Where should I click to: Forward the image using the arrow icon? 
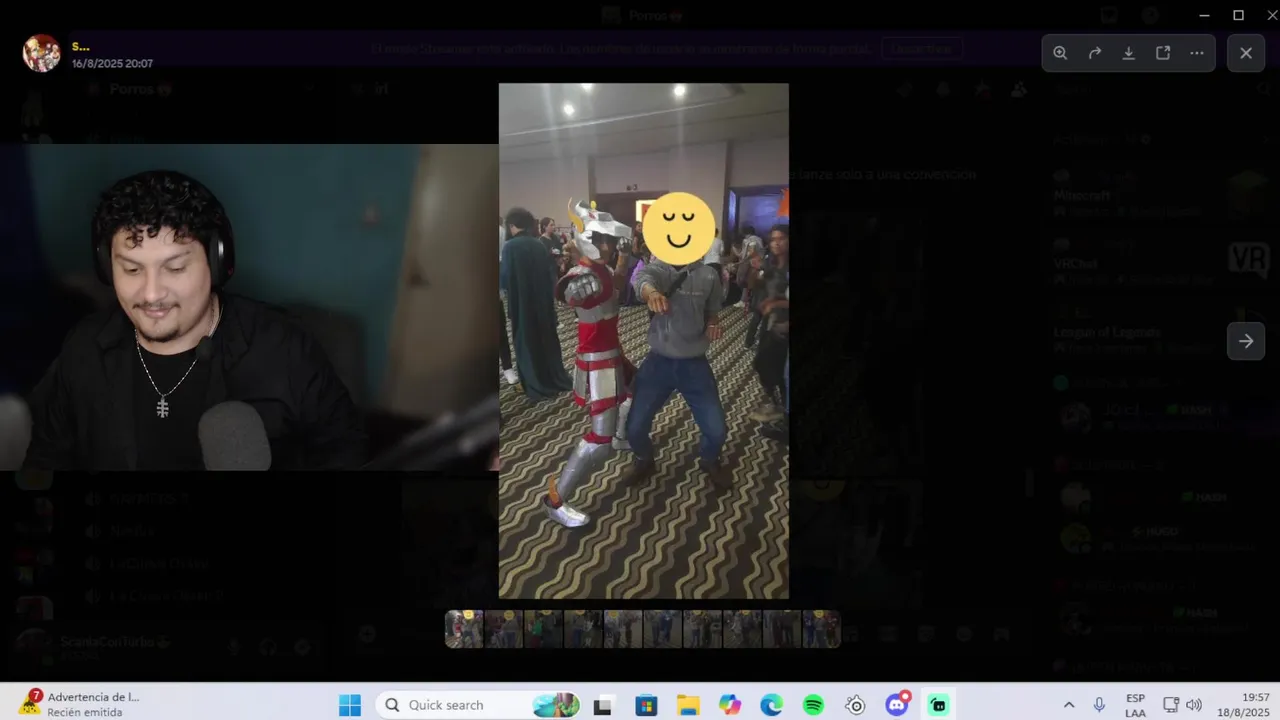click(1095, 53)
